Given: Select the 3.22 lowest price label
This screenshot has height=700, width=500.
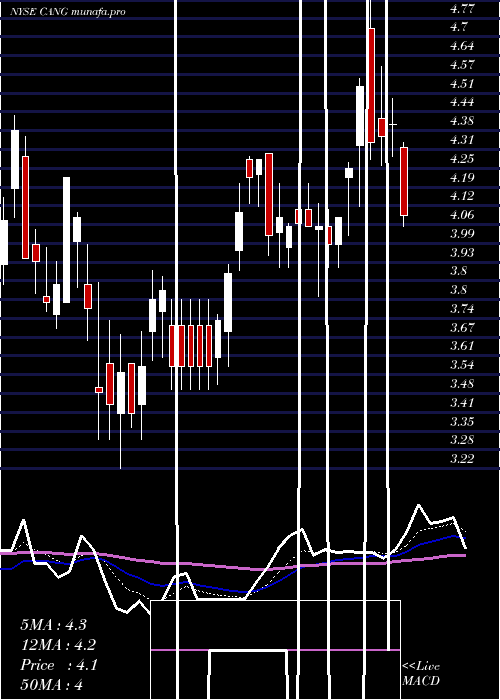Looking at the screenshot, I should click(462, 459).
